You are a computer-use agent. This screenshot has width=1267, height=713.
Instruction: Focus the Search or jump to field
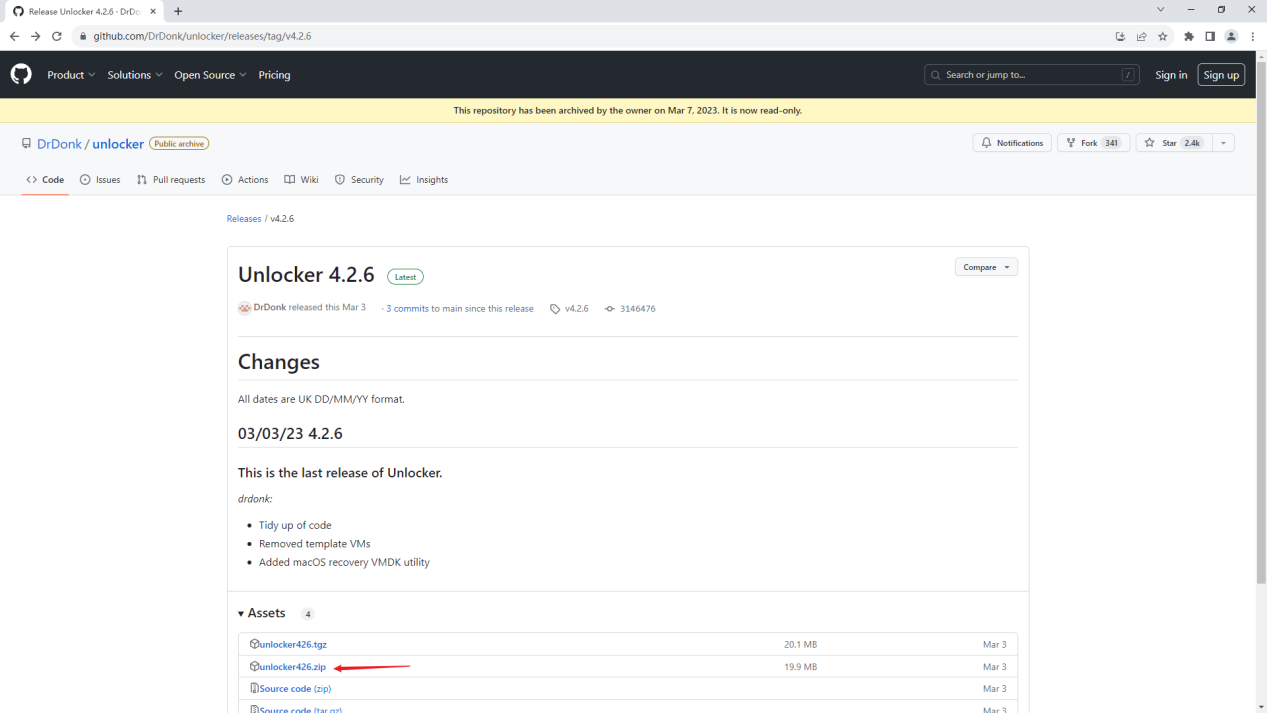click(x=1032, y=75)
